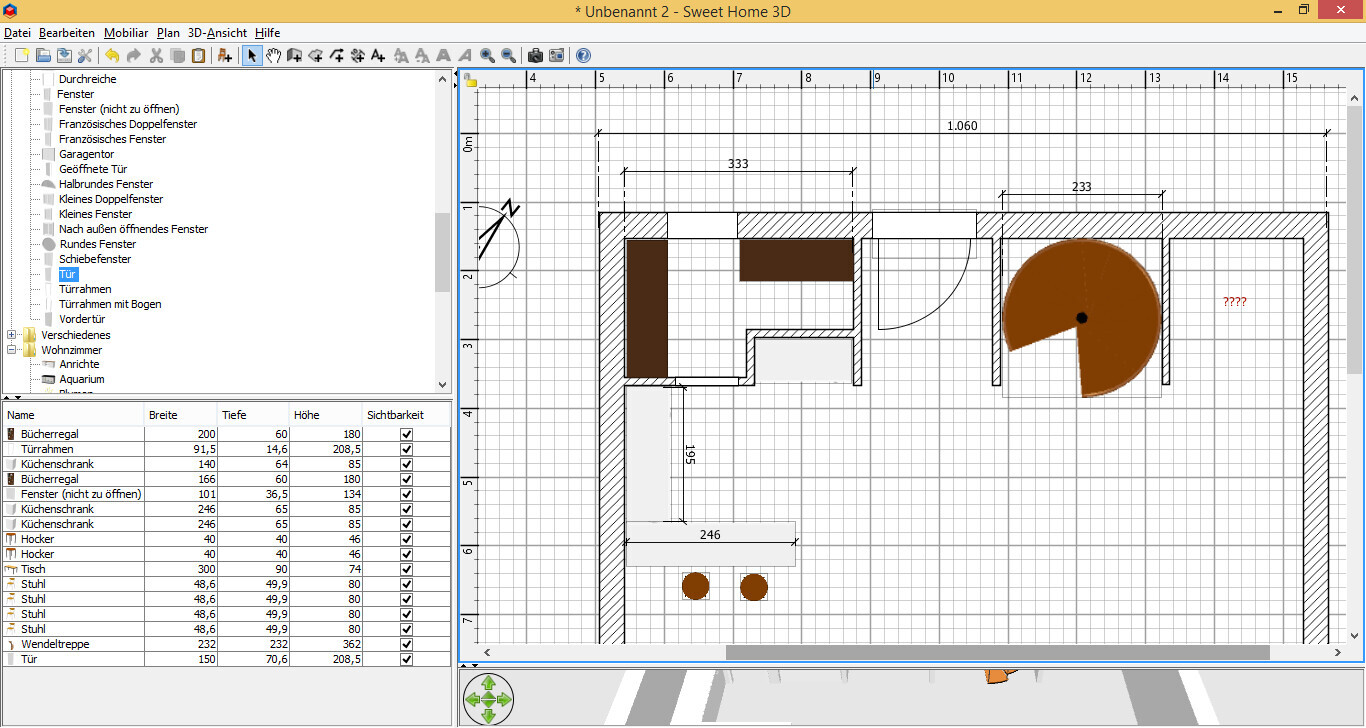This screenshot has height=728, width=1366.
Task: Select the Pan hand tool
Action: [x=273, y=55]
